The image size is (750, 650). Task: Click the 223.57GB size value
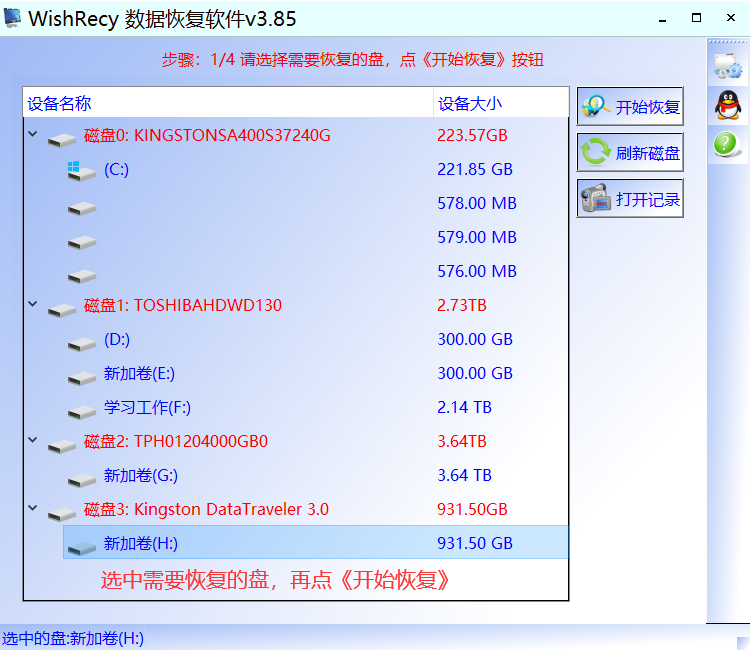[472, 135]
